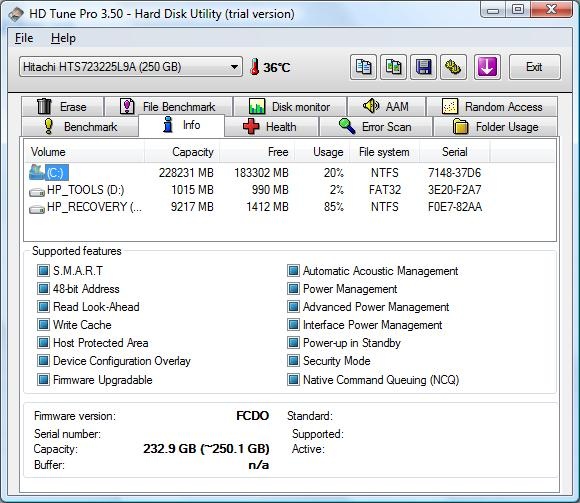Toggle the Automatic Acoustic Management checkbox
The width and height of the screenshot is (580, 503).
[293, 270]
